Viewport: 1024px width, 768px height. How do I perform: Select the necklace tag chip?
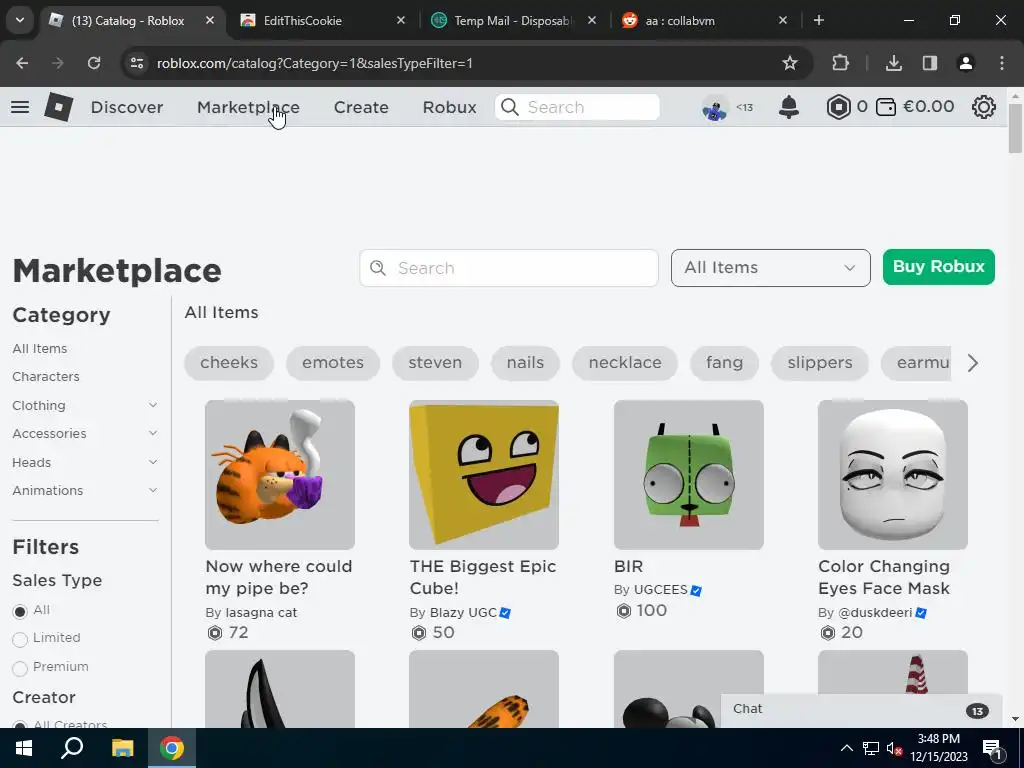(x=625, y=363)
